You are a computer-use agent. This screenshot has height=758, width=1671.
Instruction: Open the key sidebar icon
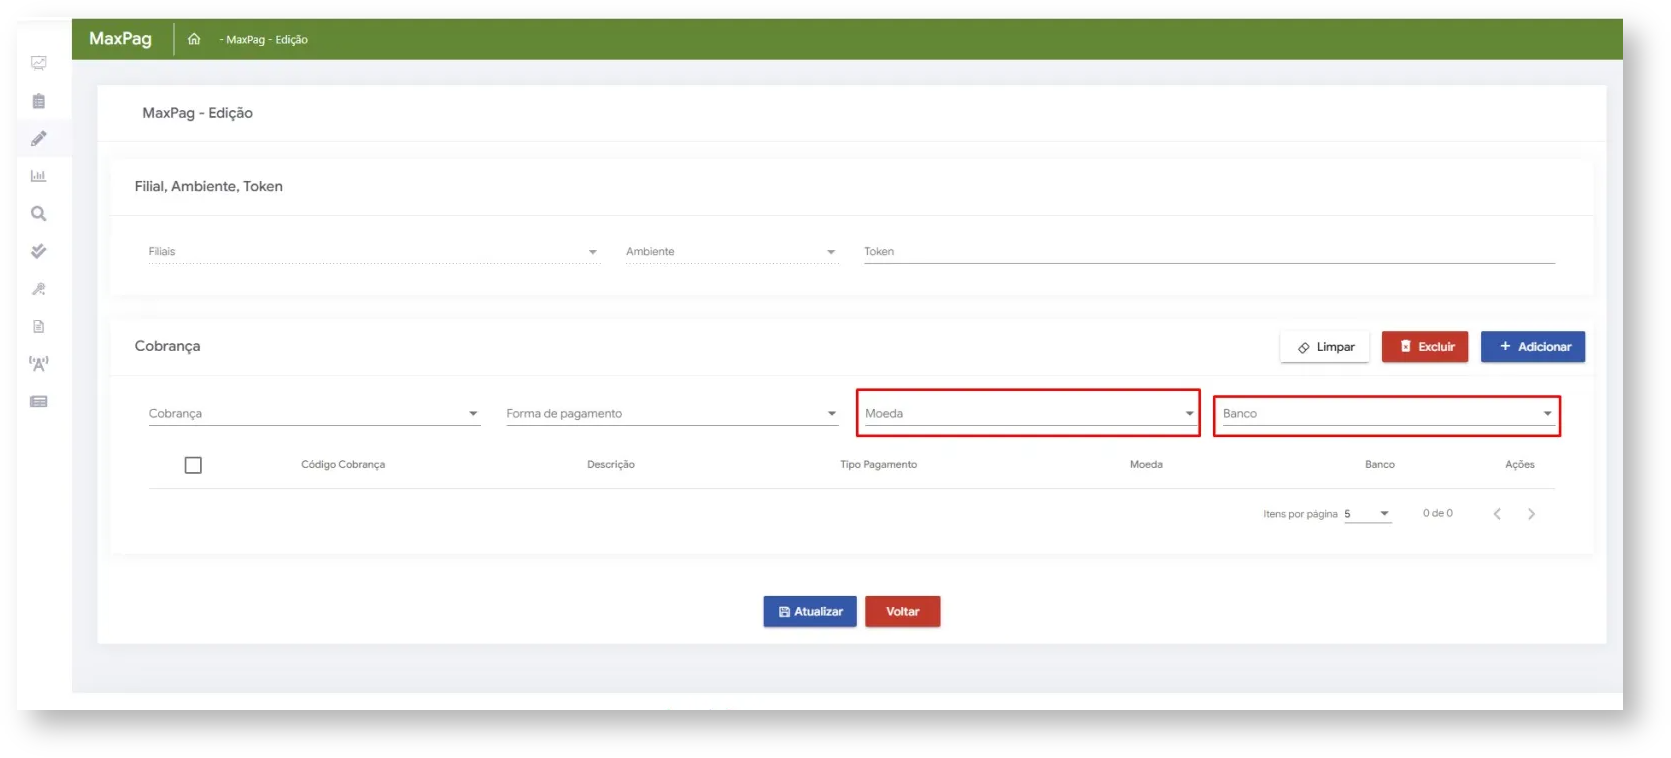coord(39,289)
